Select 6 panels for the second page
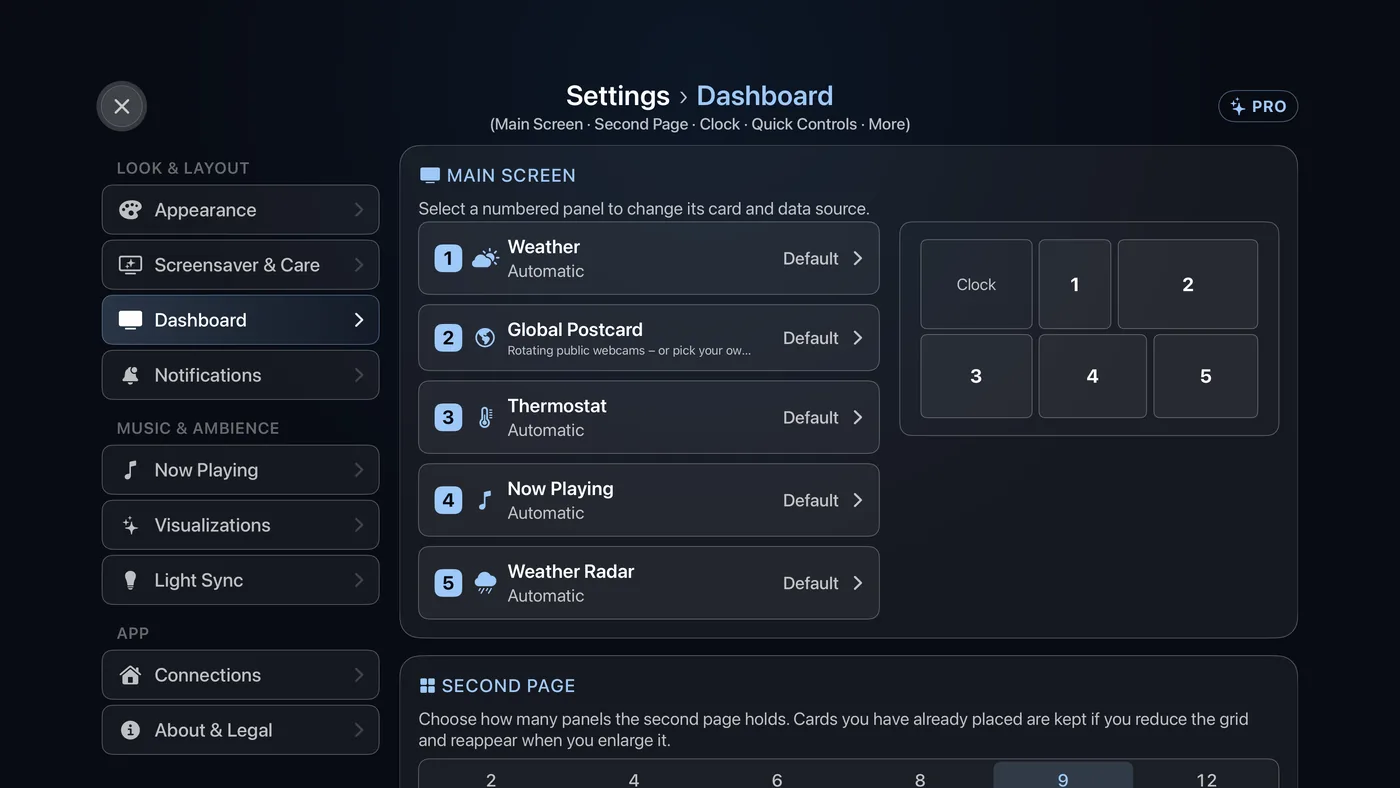1400x788 pixels. pos(777,779)
